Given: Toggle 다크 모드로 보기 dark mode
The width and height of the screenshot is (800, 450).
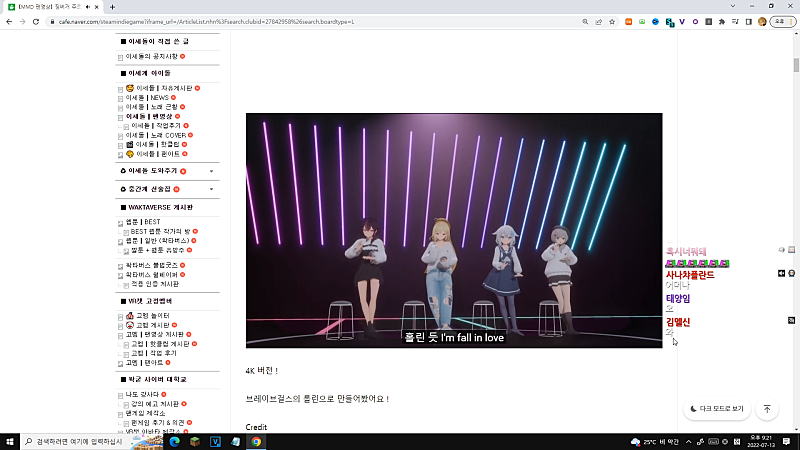Looking at the screenshot, I should pyautogui.click(x=717, y=409).
